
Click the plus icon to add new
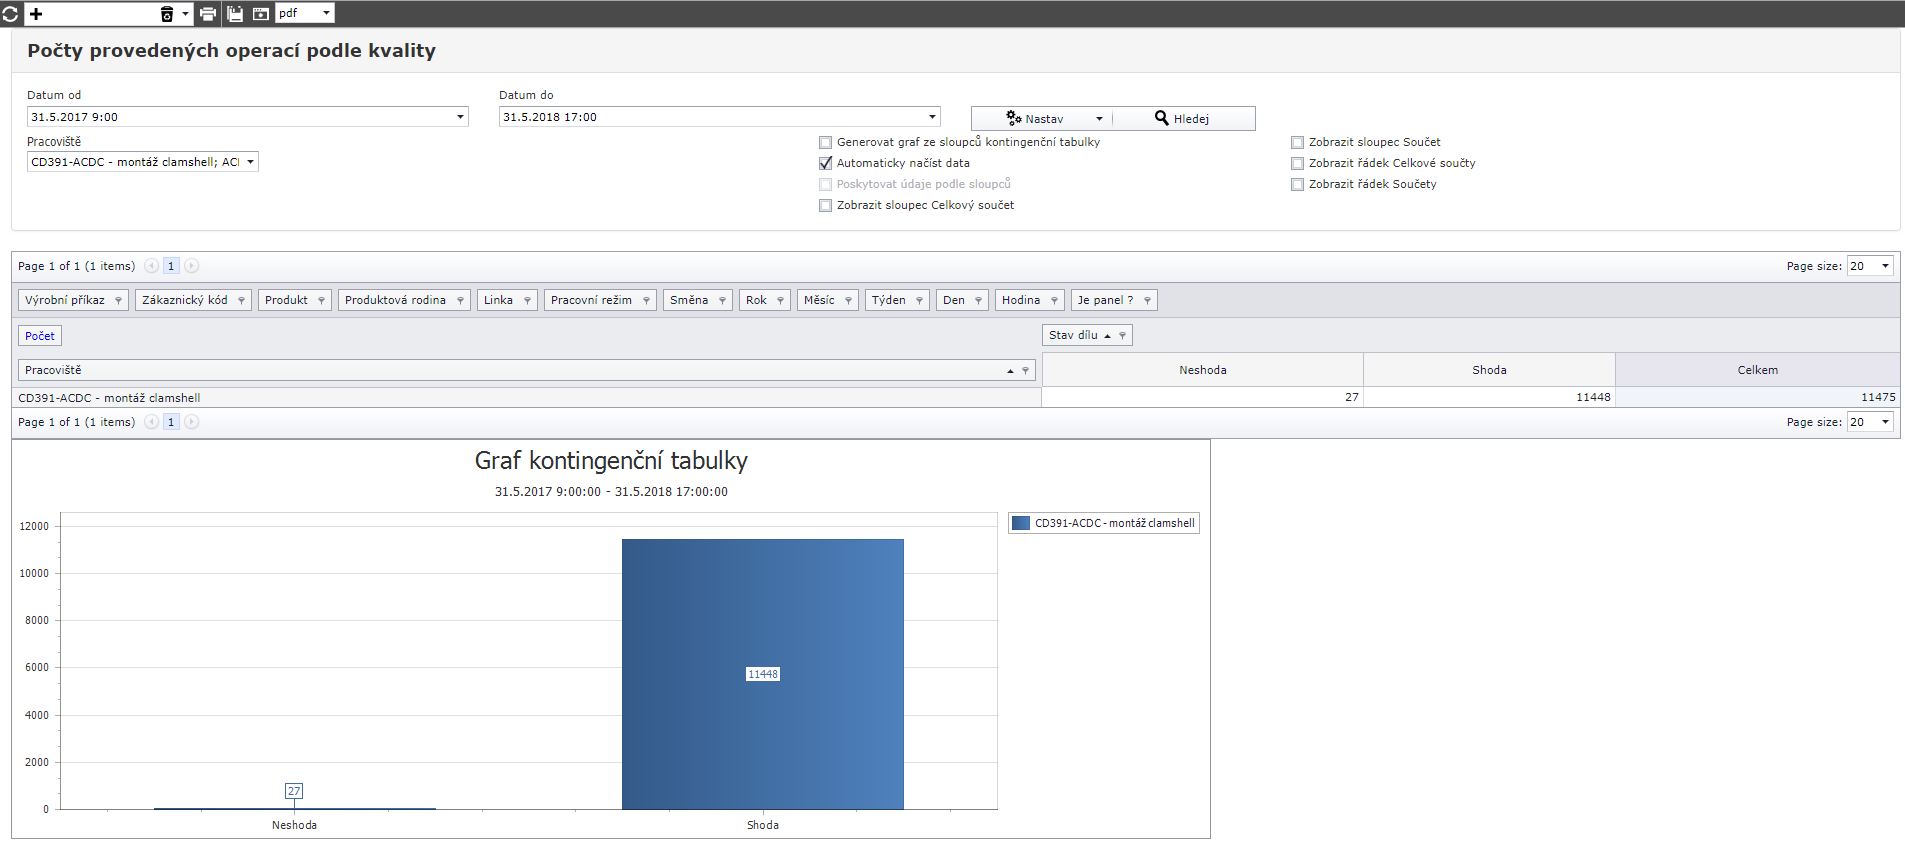click(x=36, y=14)
